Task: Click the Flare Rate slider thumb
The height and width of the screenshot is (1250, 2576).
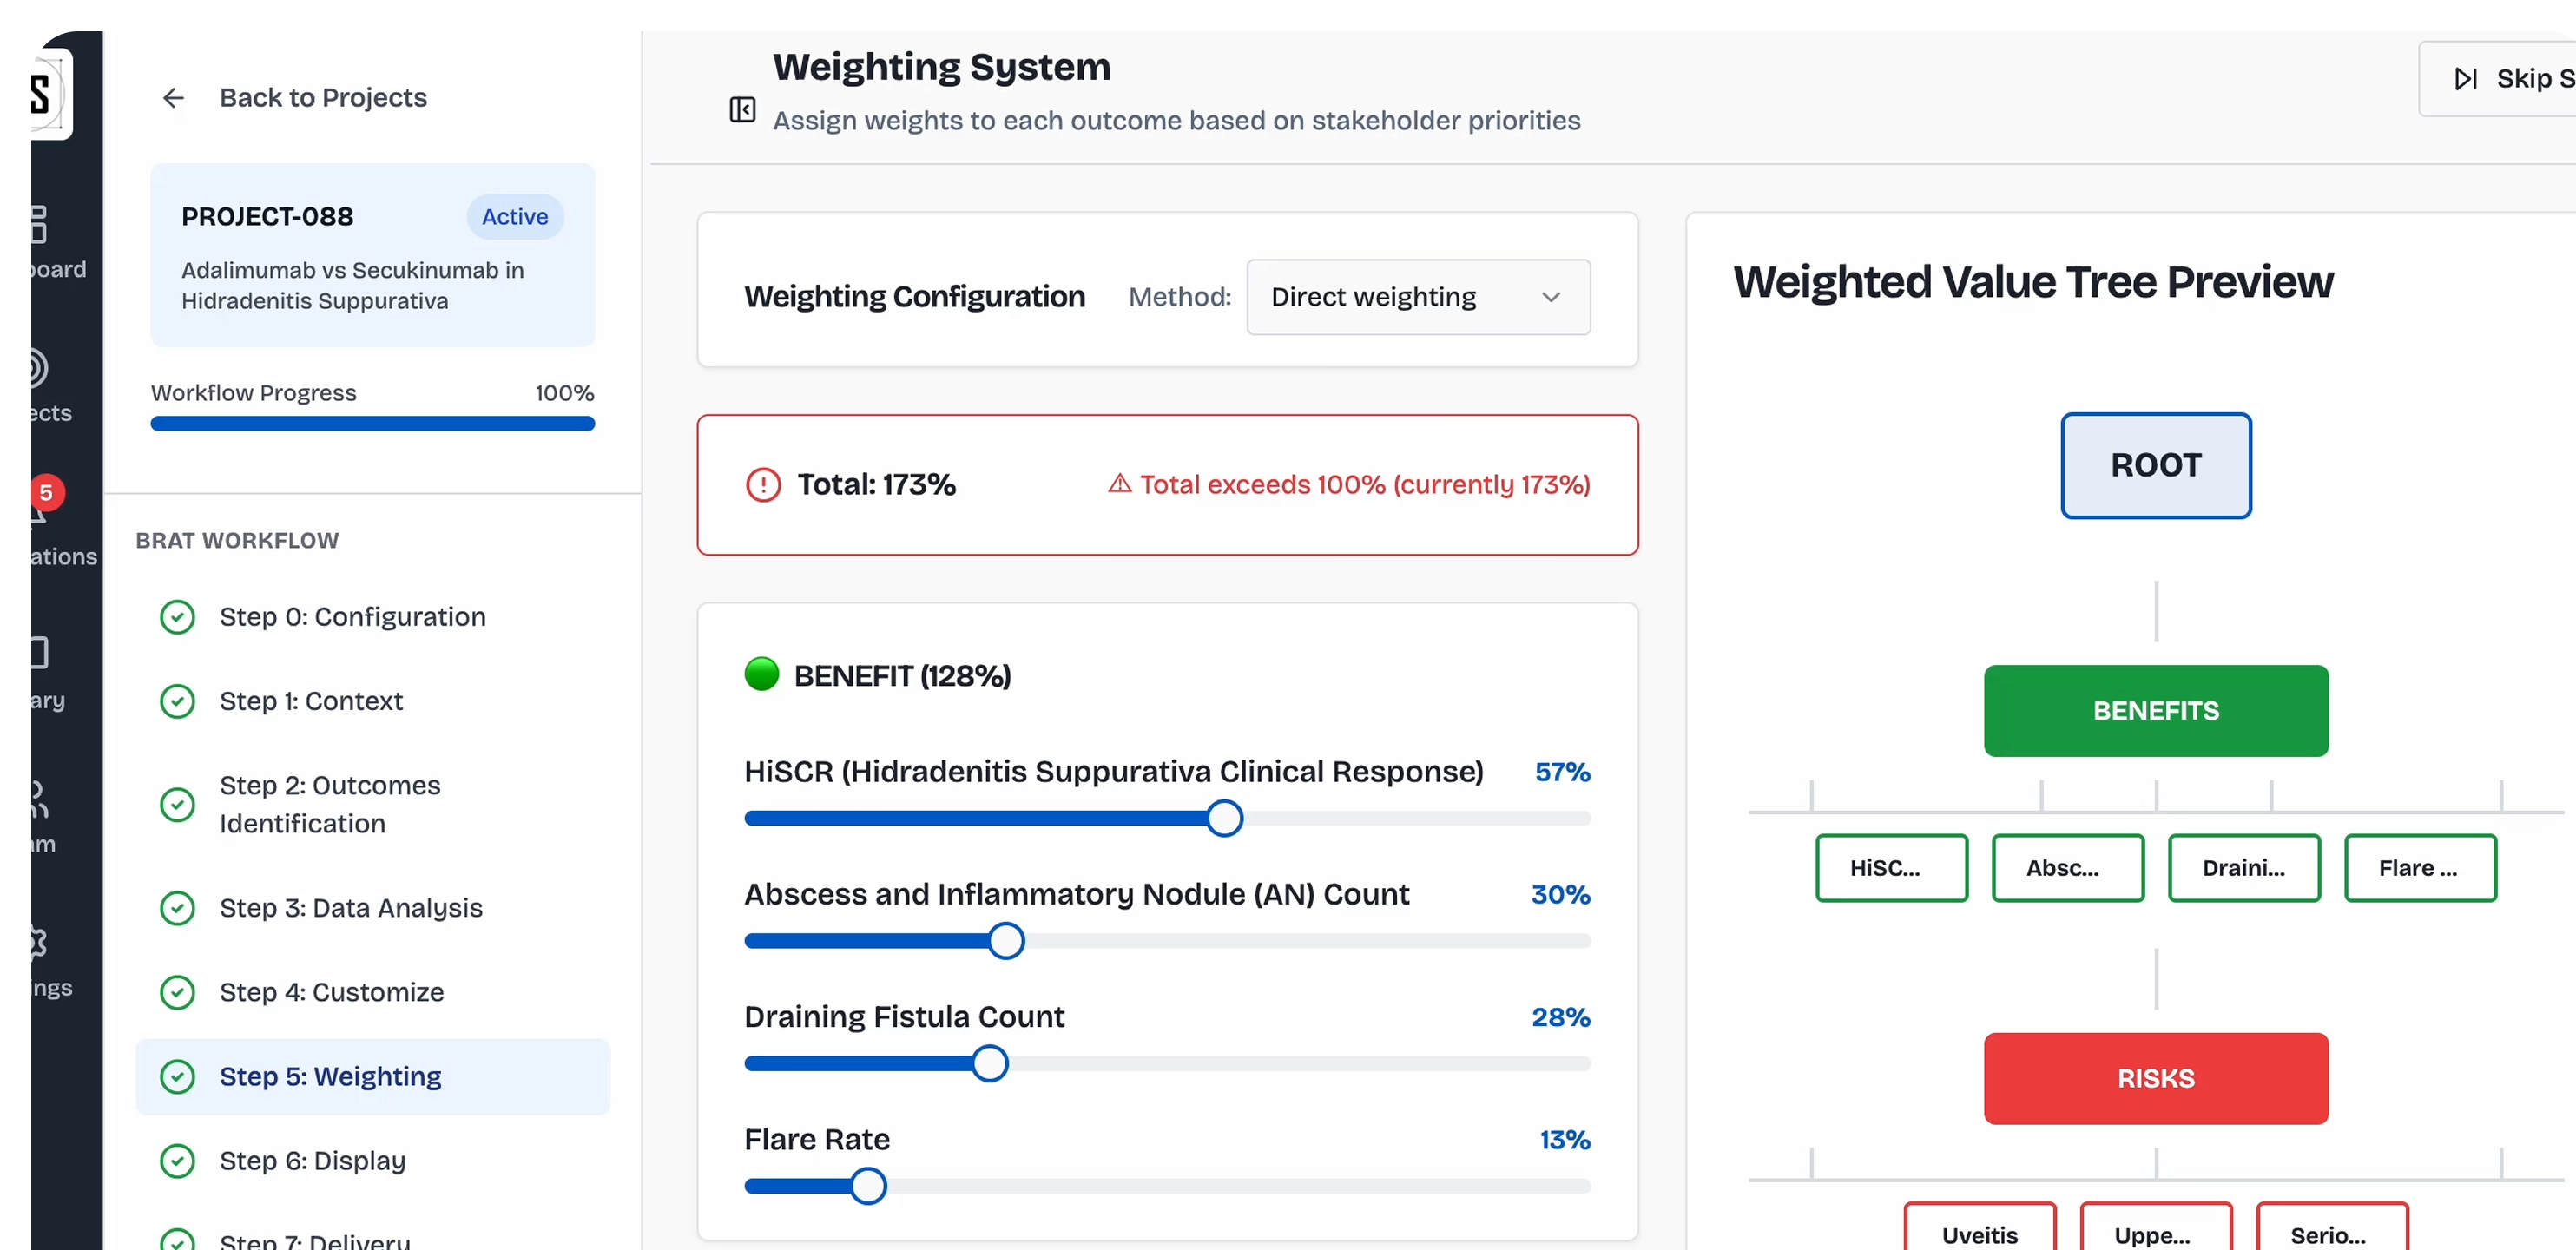Action: (868, 1187)
